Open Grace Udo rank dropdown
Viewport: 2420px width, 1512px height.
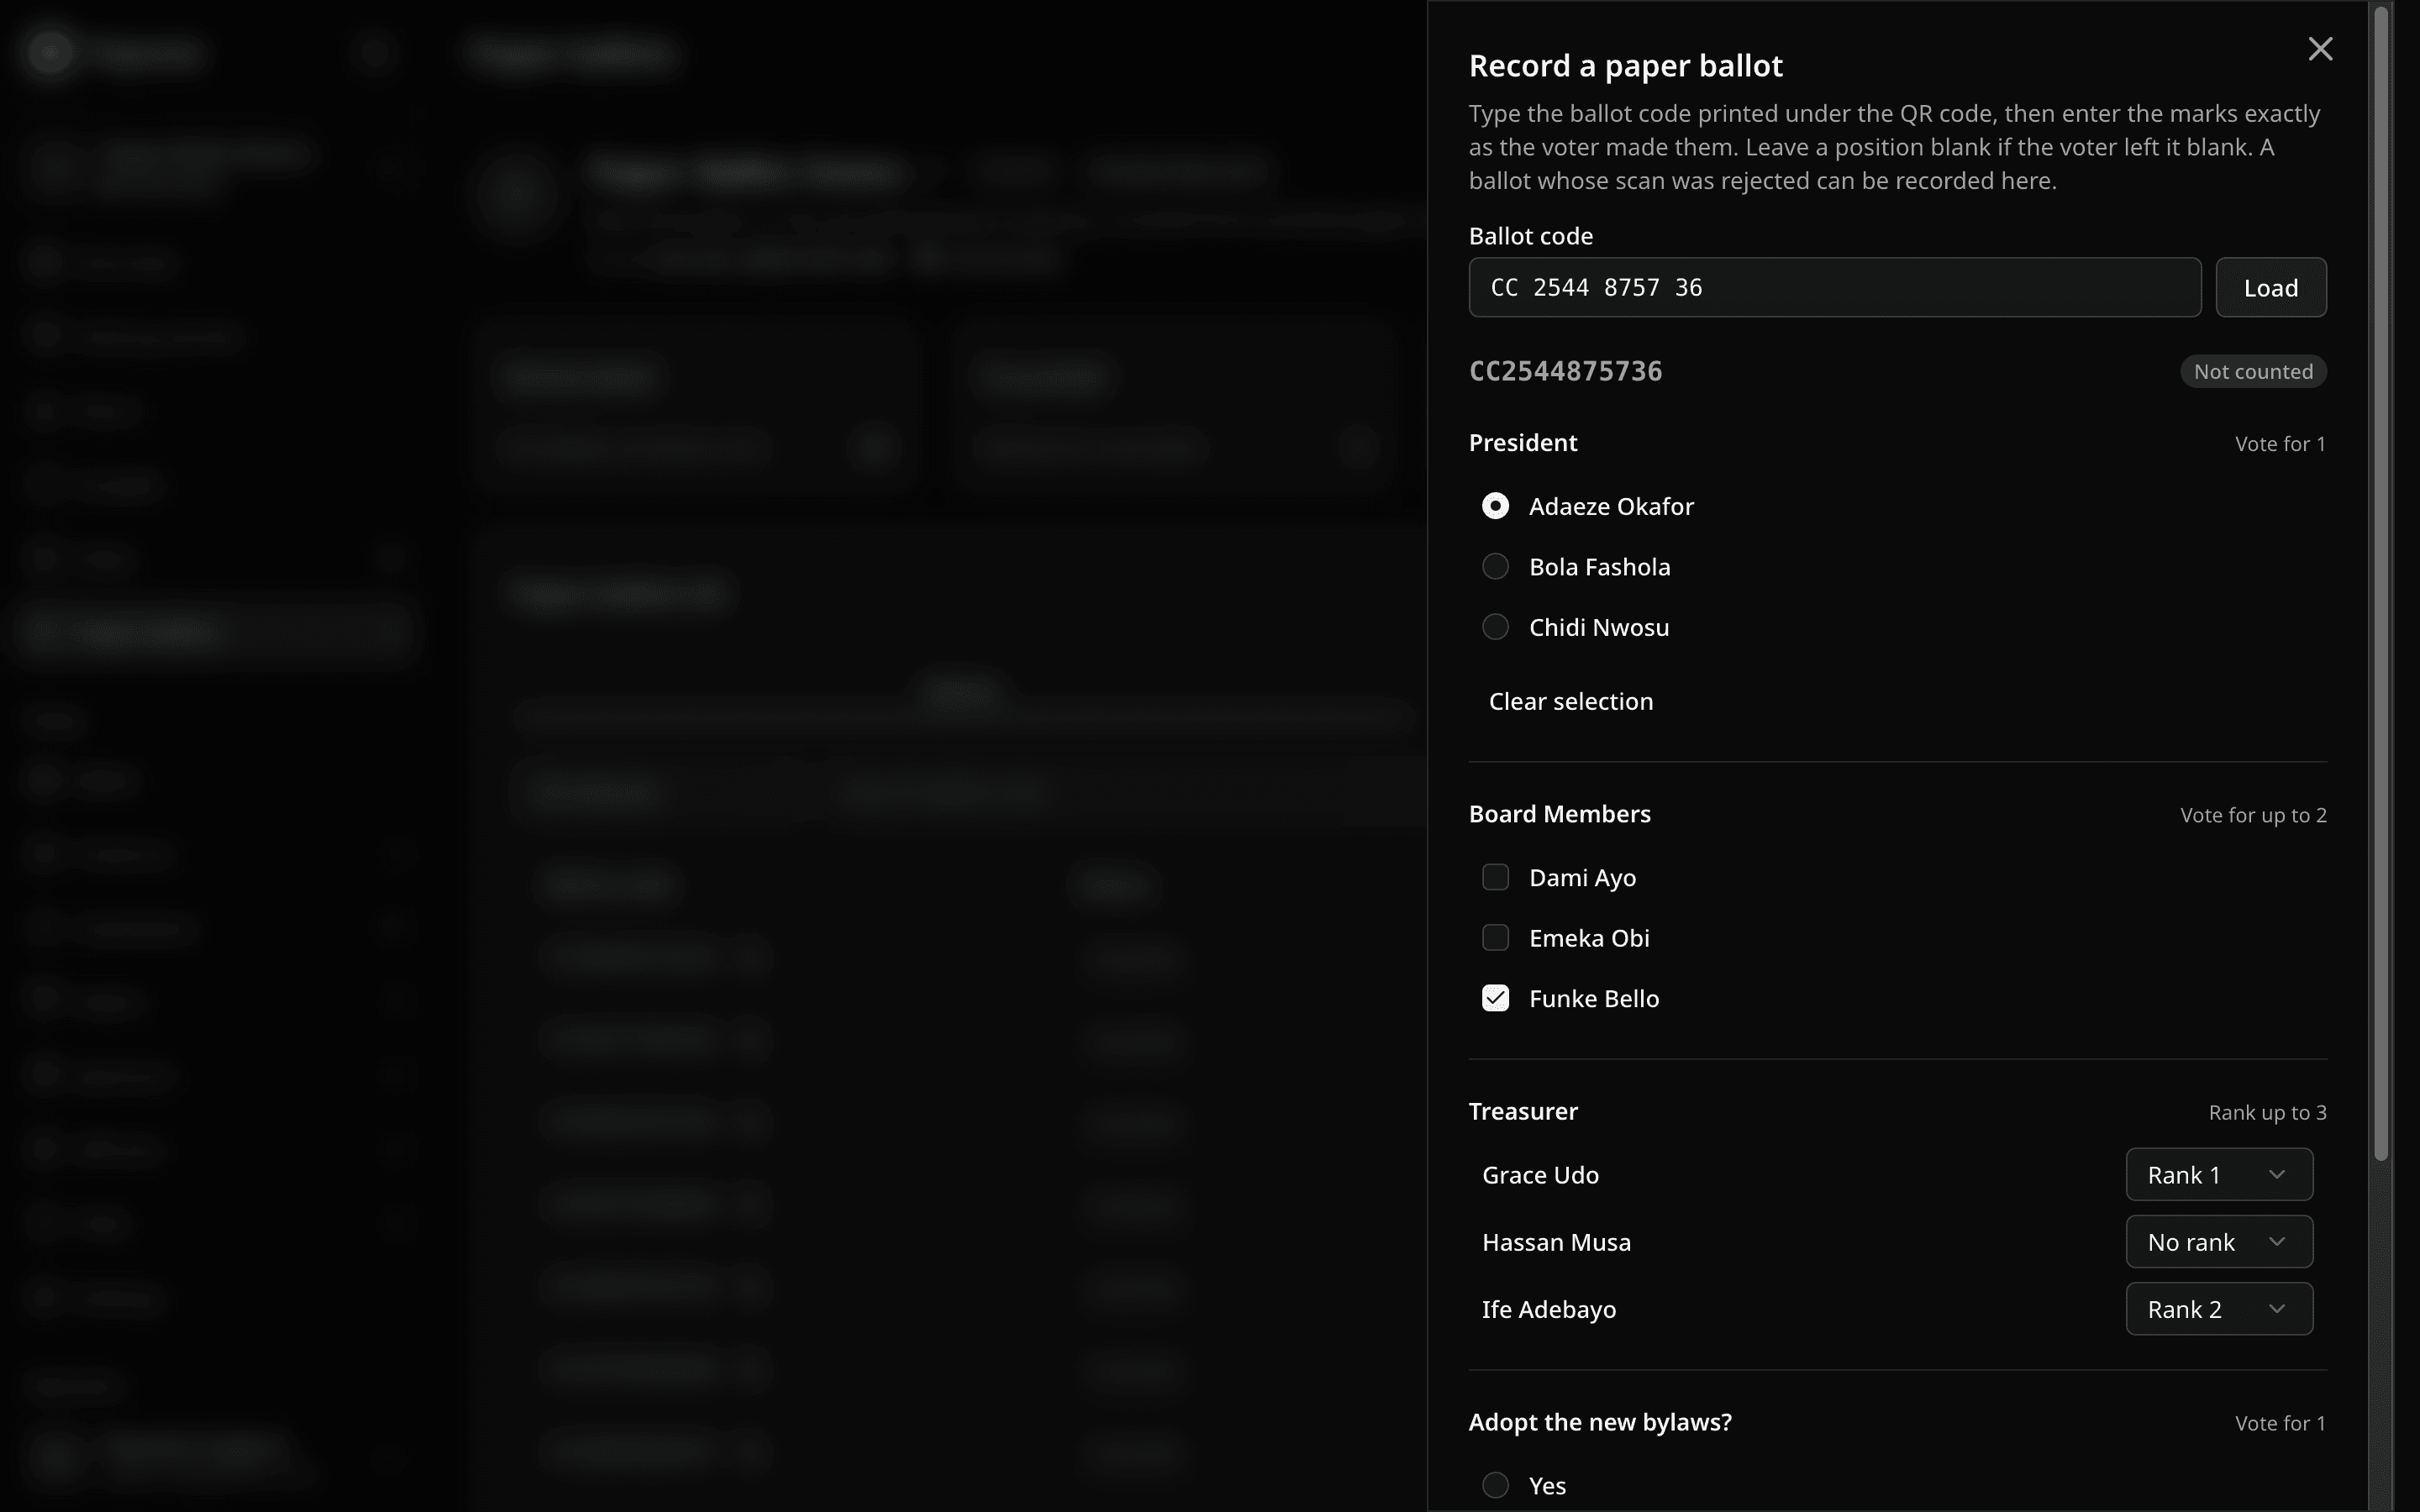click(x=2219, y=1174)
